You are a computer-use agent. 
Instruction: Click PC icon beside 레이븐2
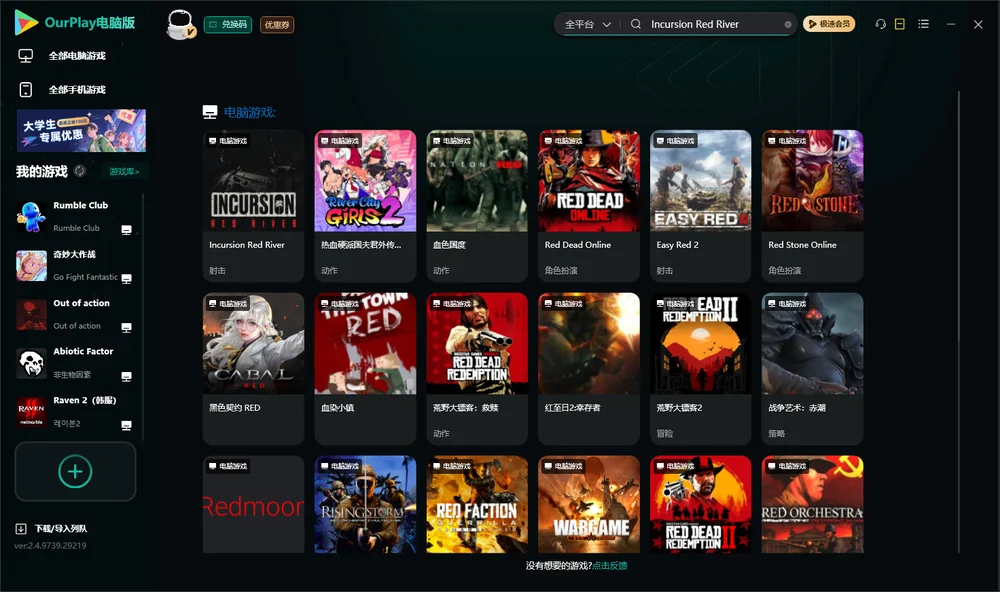[x=126, y=426]
